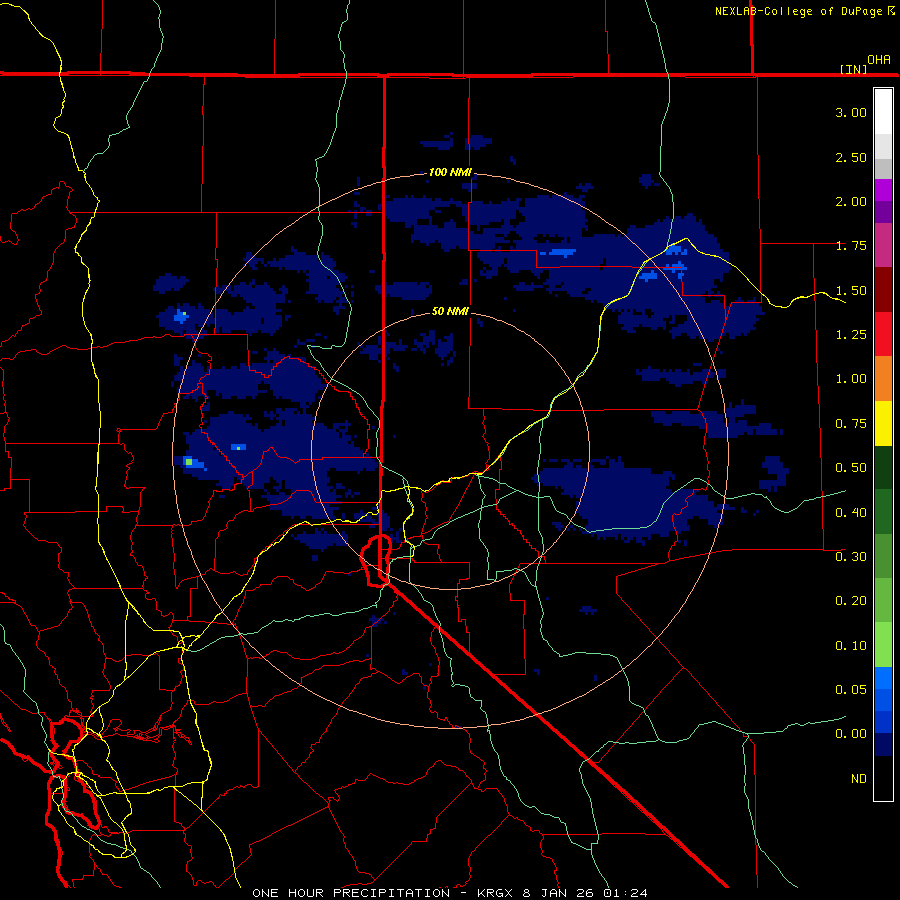Click the 0.05 legend value

[851, 689]
